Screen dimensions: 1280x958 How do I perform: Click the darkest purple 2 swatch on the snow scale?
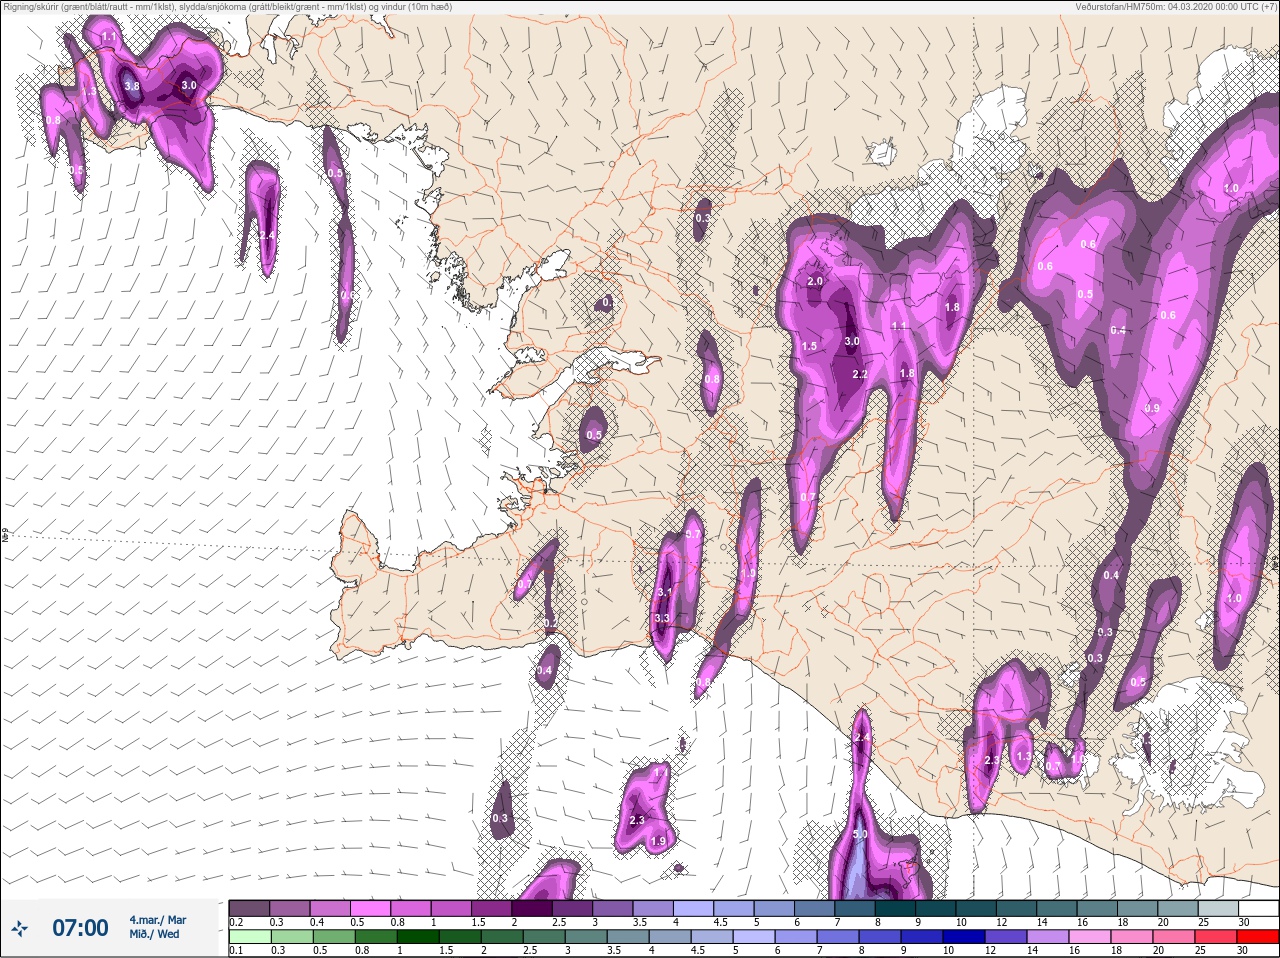[x=533, y=908]
